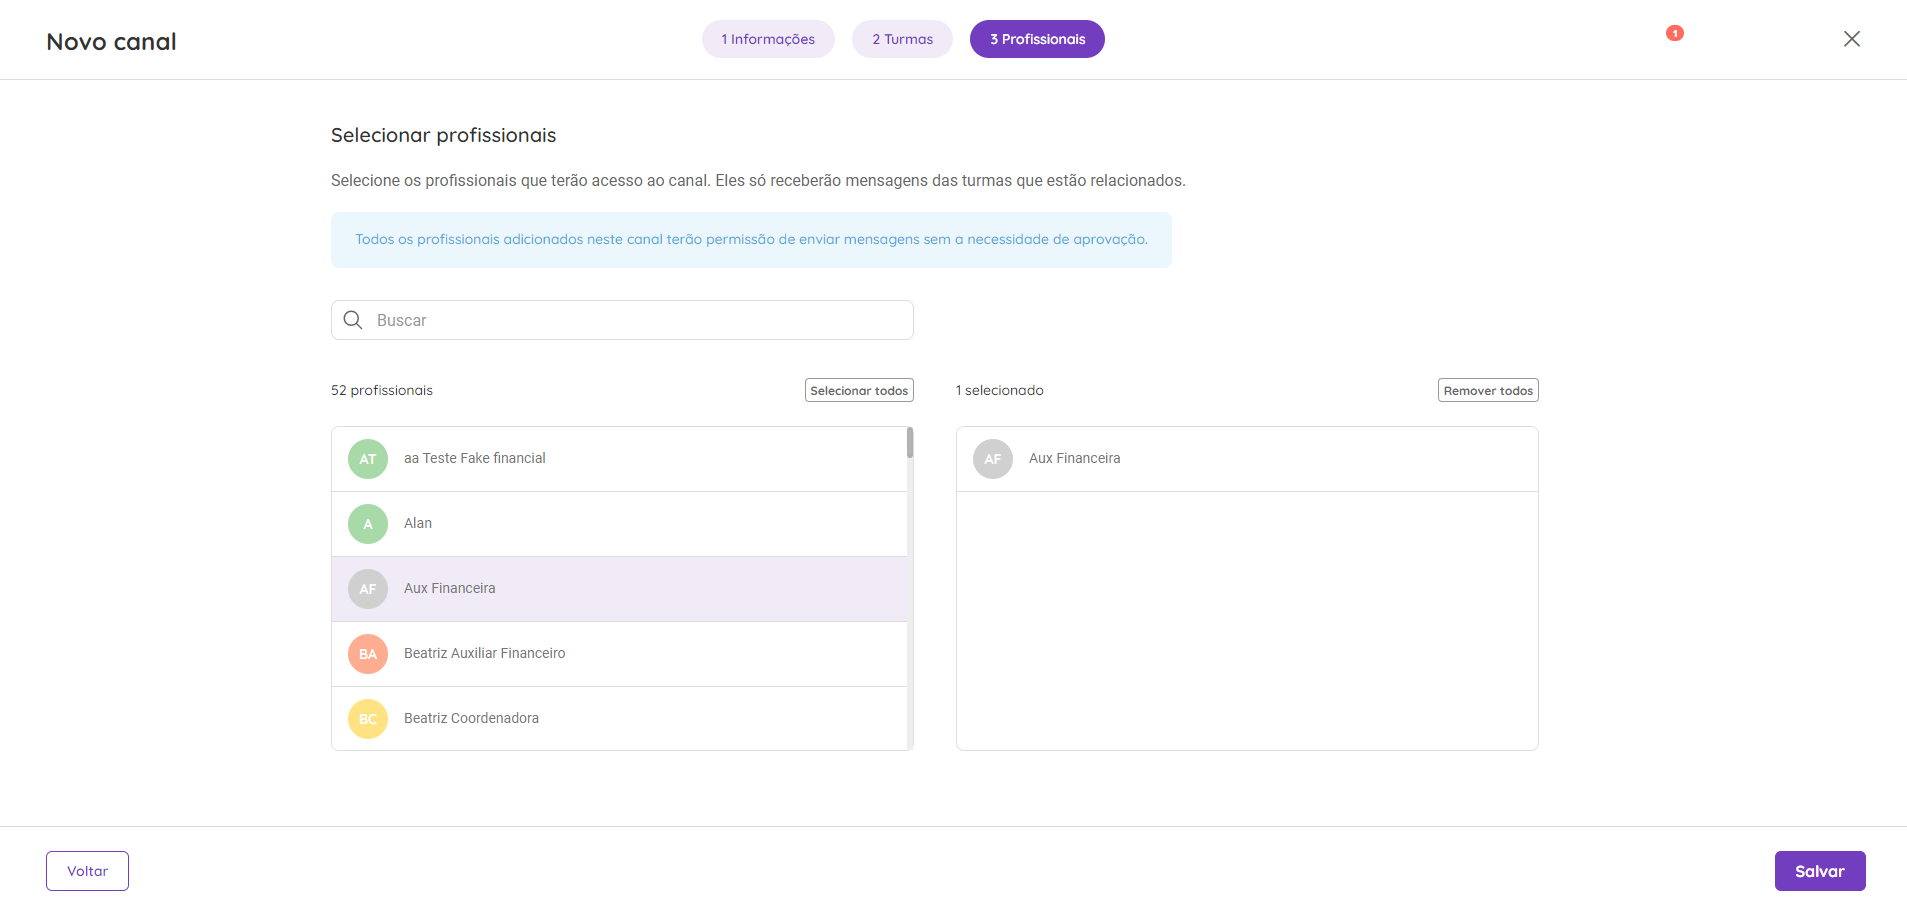Viewport: 1907px width, 905px height.
Task: Click the Selecionar todos button
Action: 859,390
